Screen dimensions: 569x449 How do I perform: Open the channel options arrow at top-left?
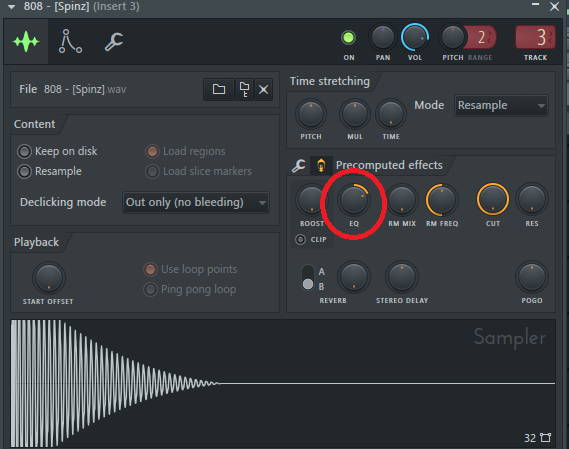click(x=12, y=7)
